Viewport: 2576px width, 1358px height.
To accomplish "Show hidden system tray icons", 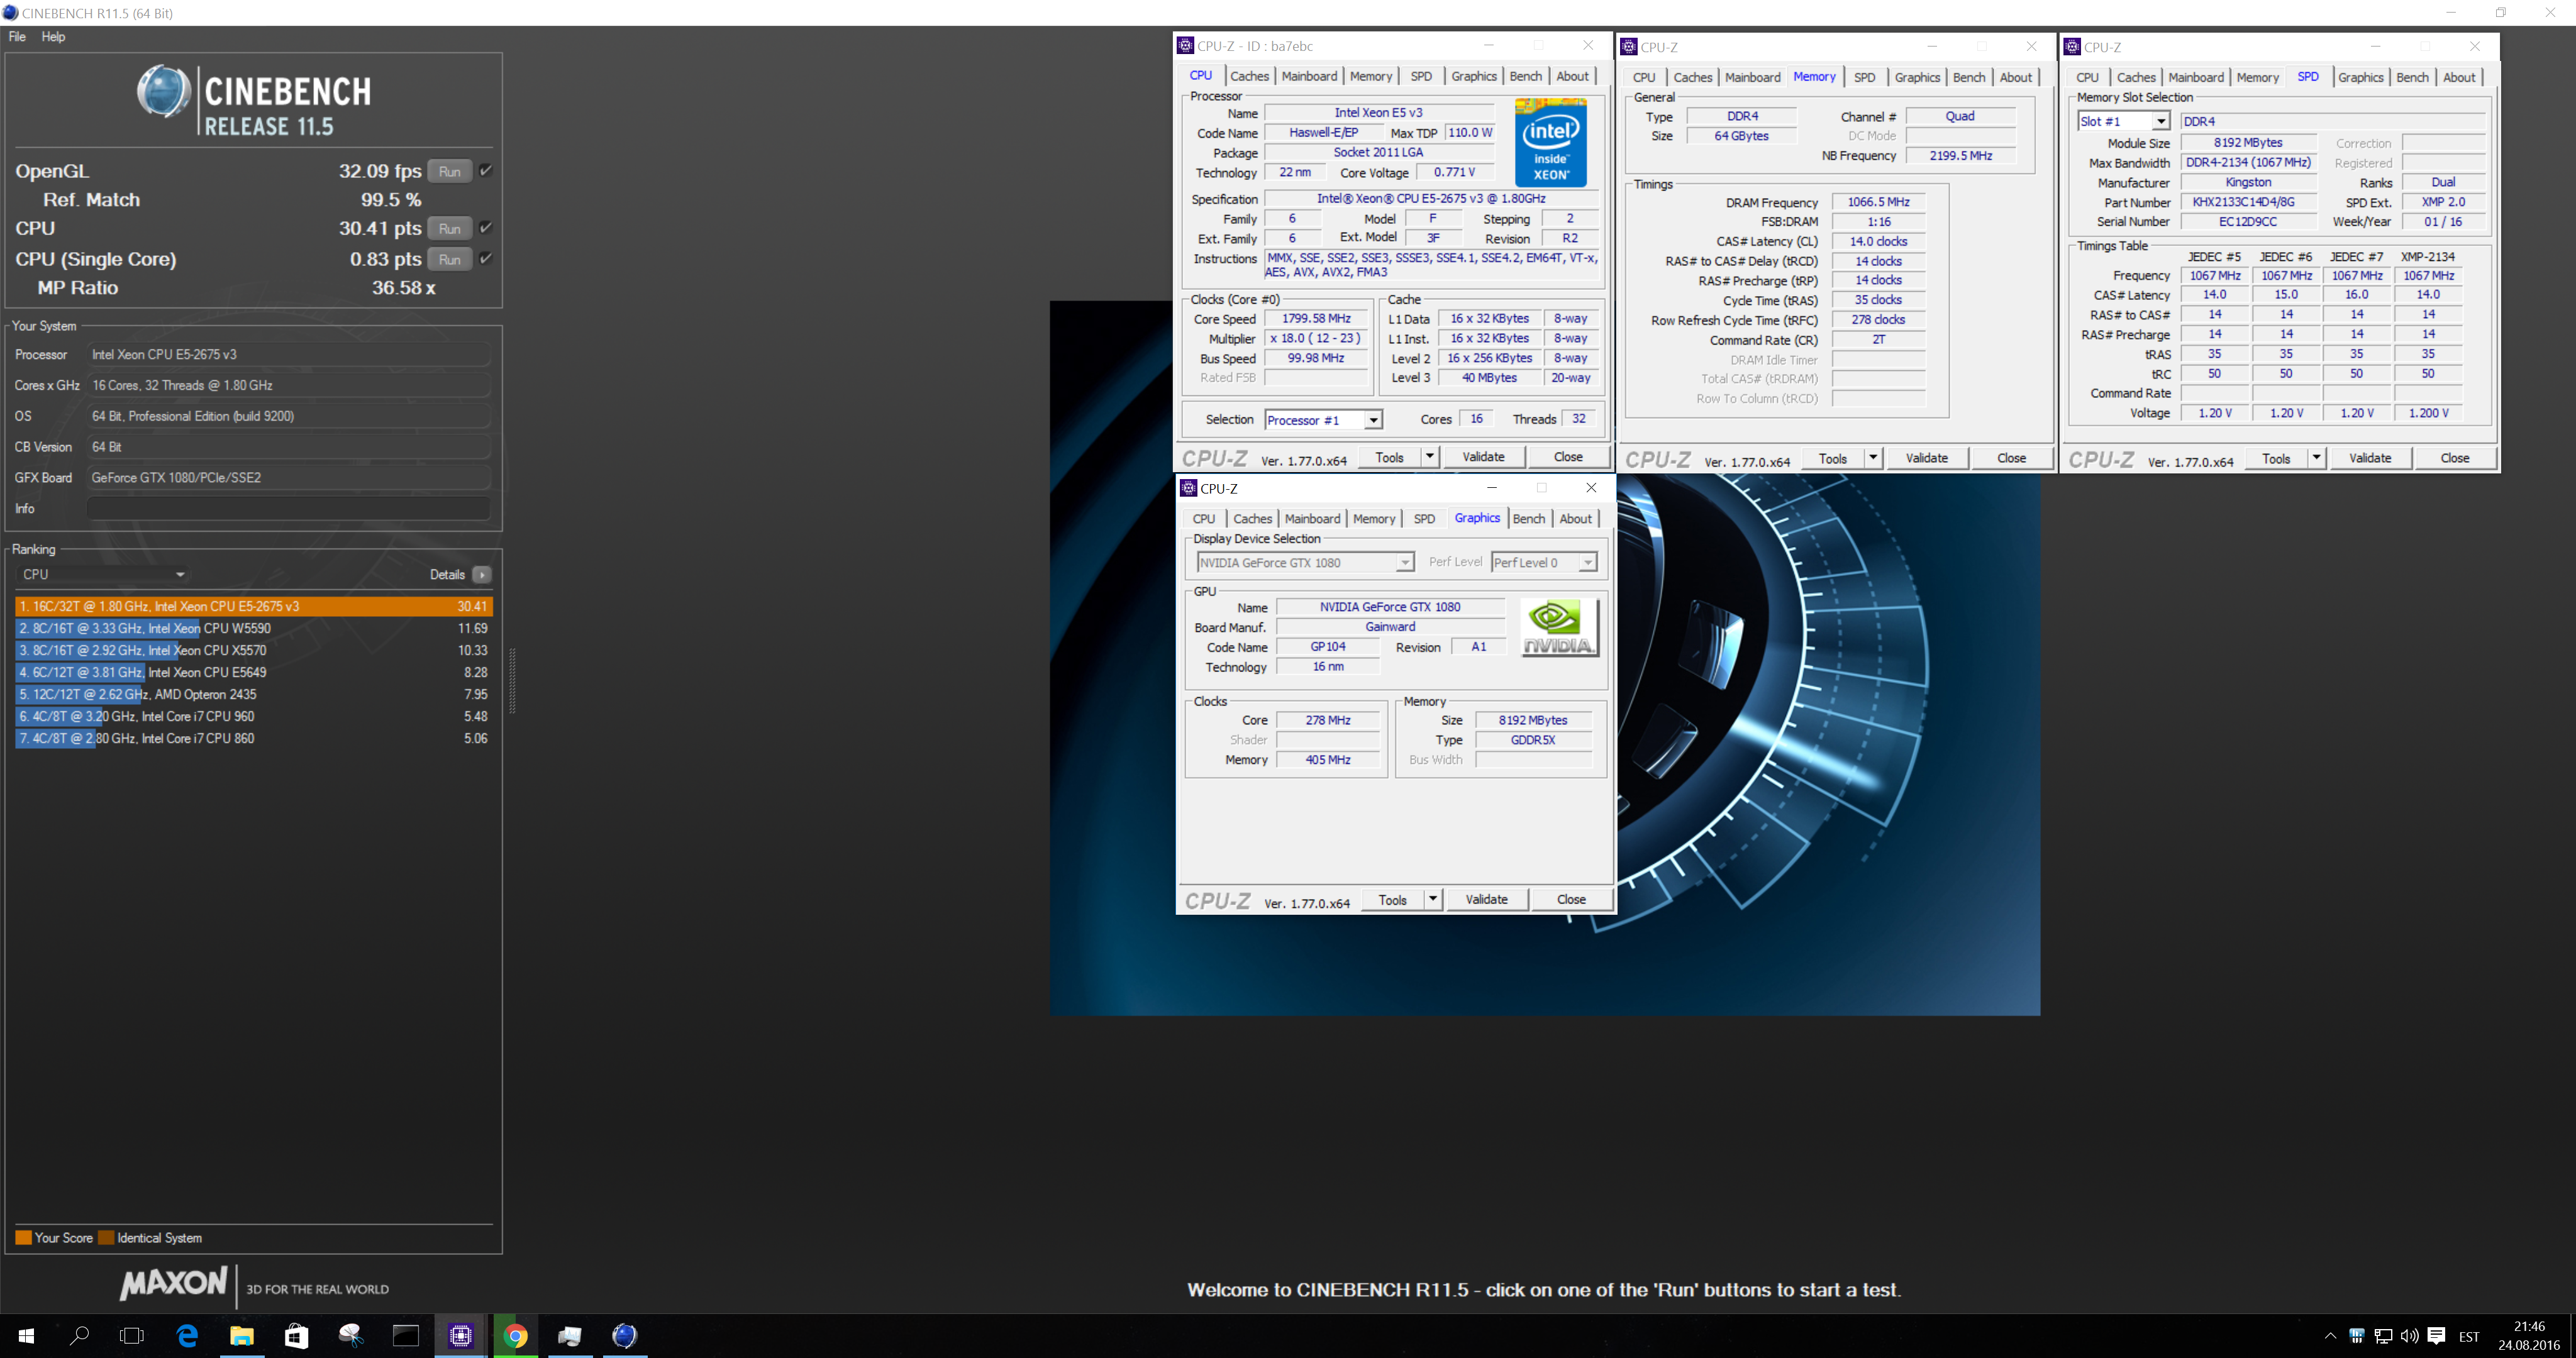I will click(2330, 1335).
